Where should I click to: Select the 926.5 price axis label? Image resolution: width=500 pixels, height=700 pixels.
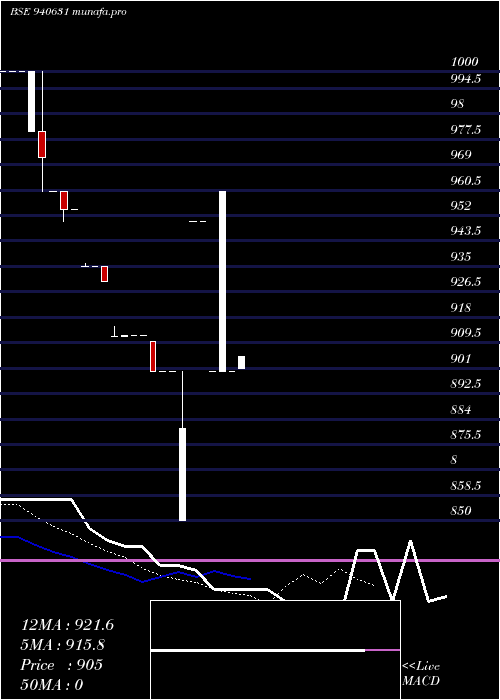(x=466, y=282)
